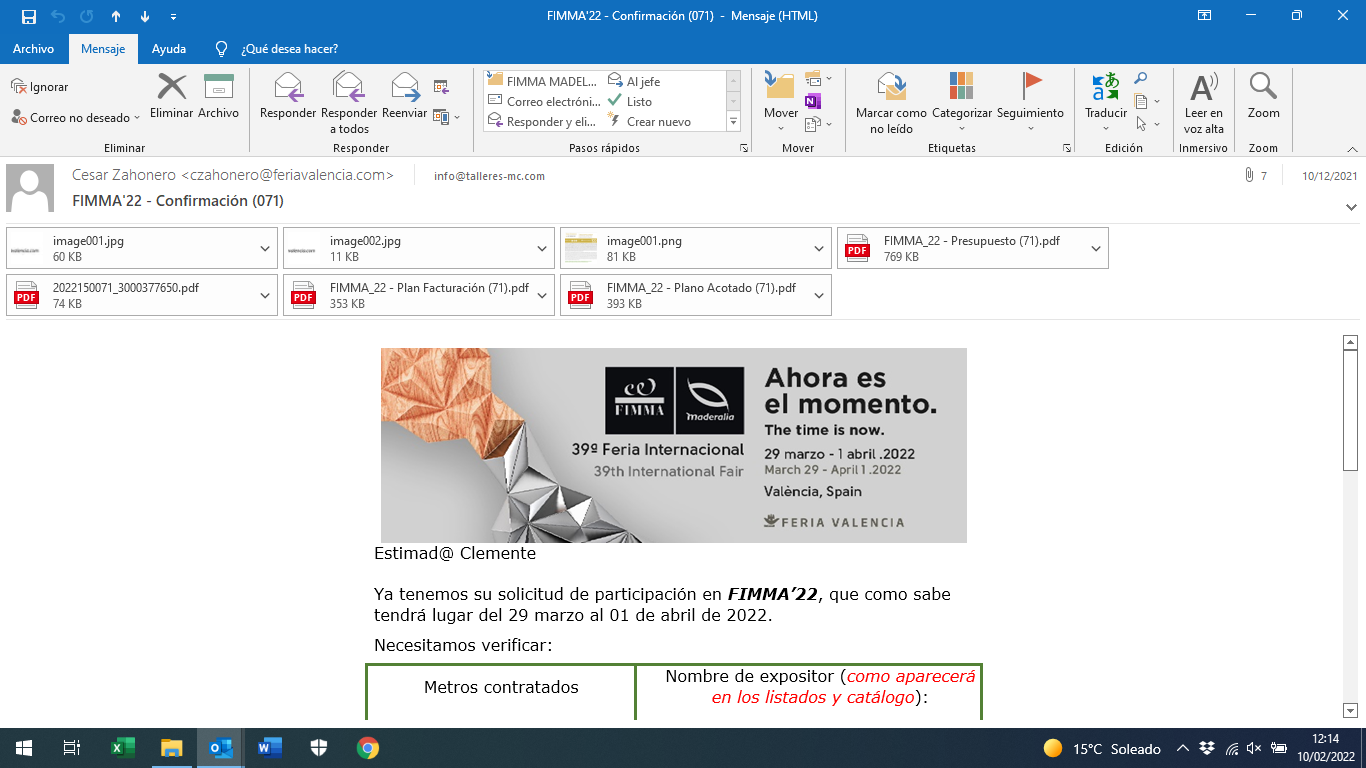Open the Rules dropdown in Mover group
This screenshot has height=768, width=1366.
[818, 78]
